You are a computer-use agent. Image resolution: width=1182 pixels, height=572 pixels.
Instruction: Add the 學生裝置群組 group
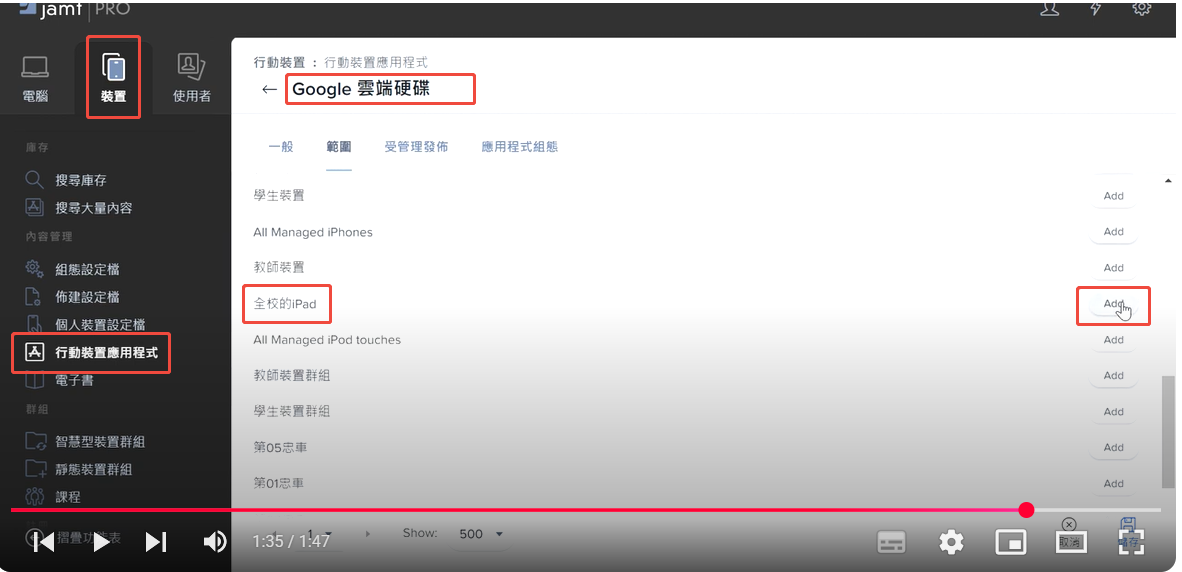[x=1113, y=411]
